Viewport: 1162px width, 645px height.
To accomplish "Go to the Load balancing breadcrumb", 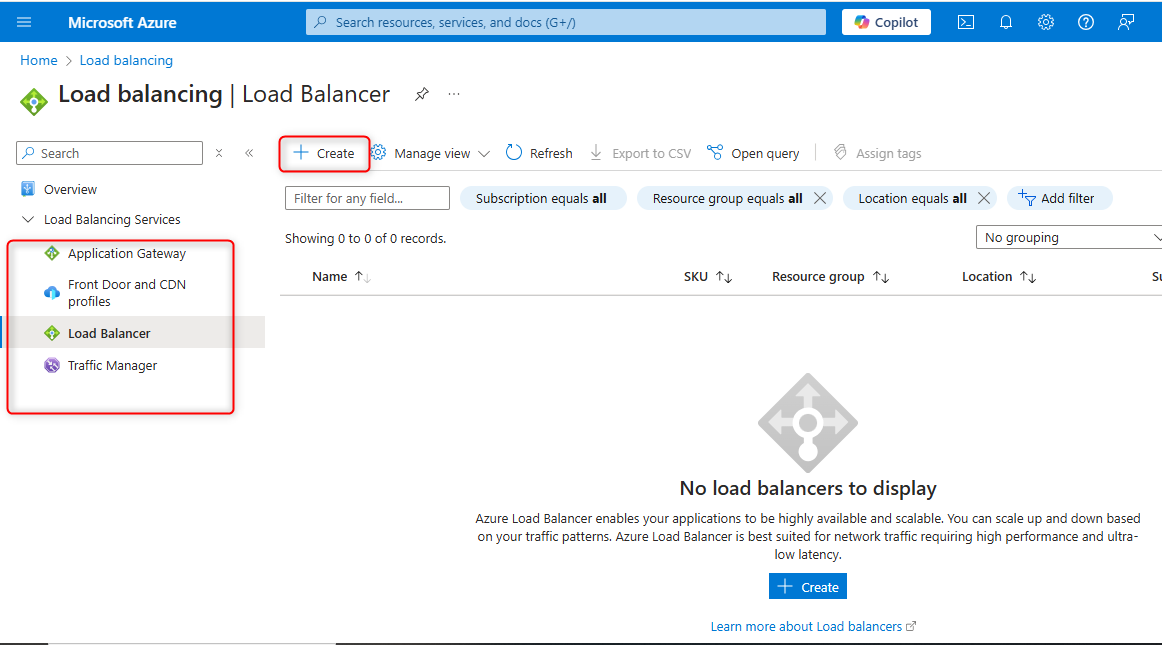I will pos(126,60).
